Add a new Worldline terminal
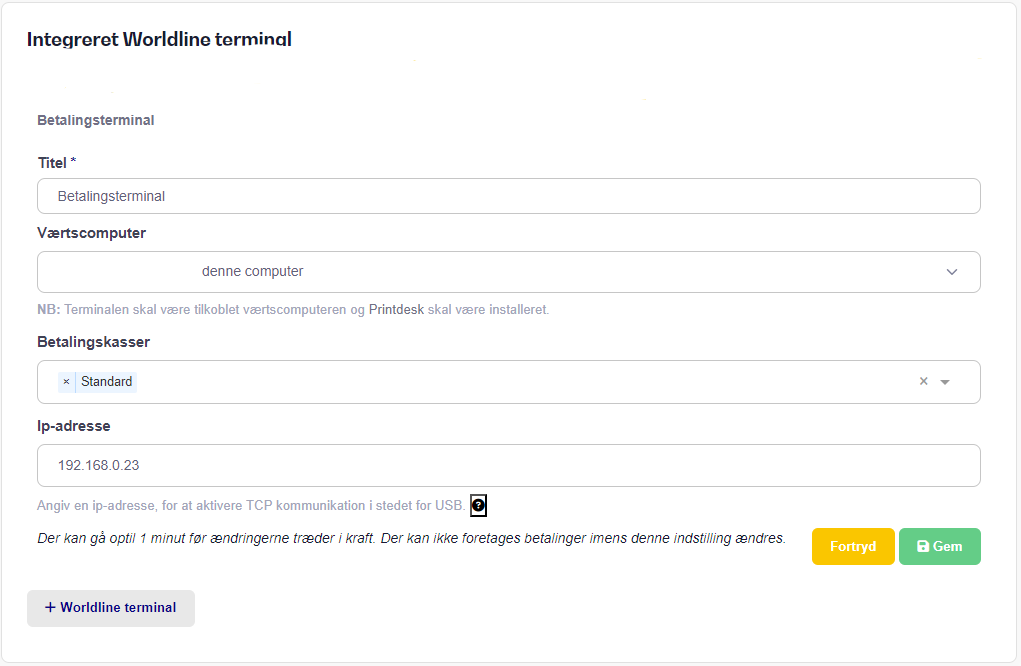1021x666 pixels. 111,608
